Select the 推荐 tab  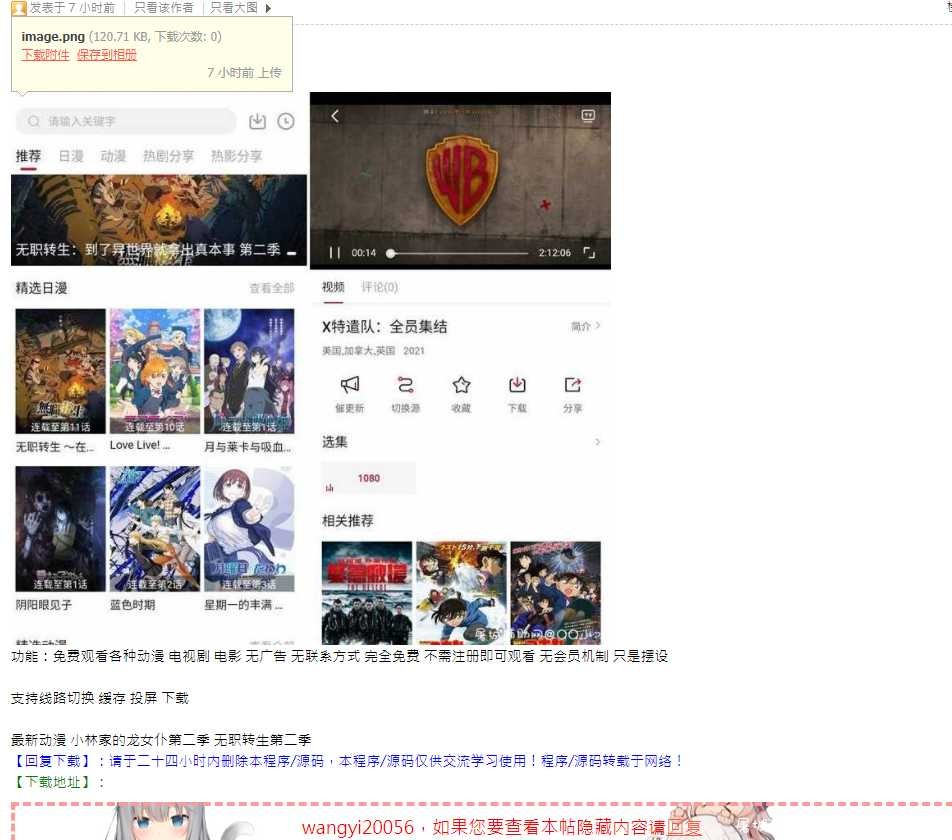[x=28, y=156]
